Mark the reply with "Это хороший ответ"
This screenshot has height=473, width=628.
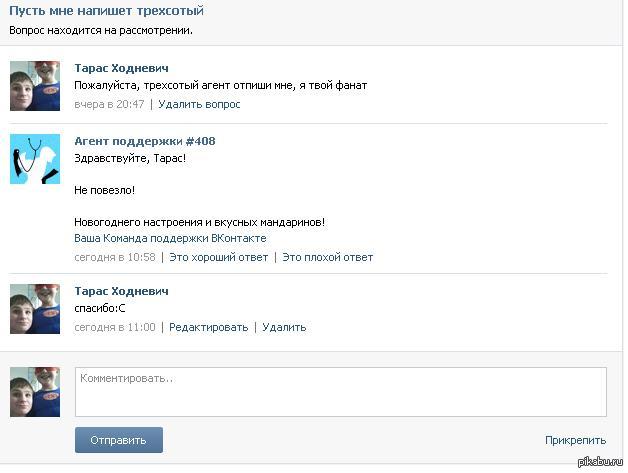219,257
